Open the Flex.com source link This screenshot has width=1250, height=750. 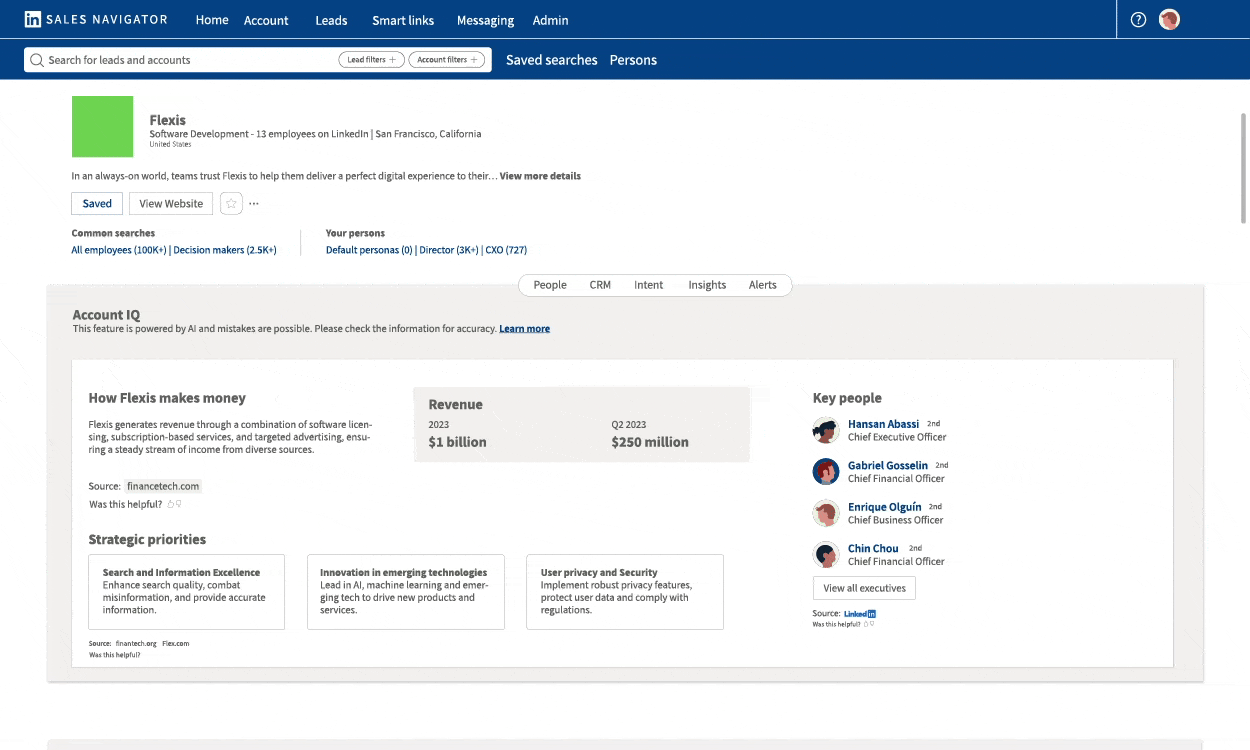click(x=176, y=644)
